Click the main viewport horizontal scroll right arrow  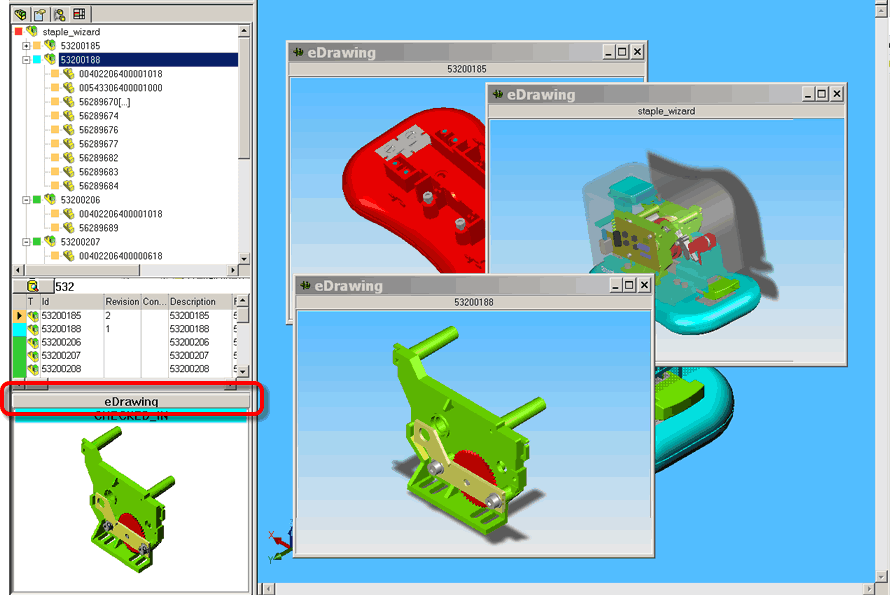tap(868, 589)
